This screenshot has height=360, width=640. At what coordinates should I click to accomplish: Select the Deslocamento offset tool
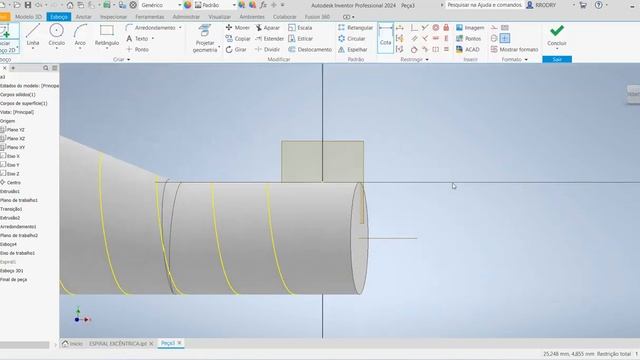tap(310, 49)
